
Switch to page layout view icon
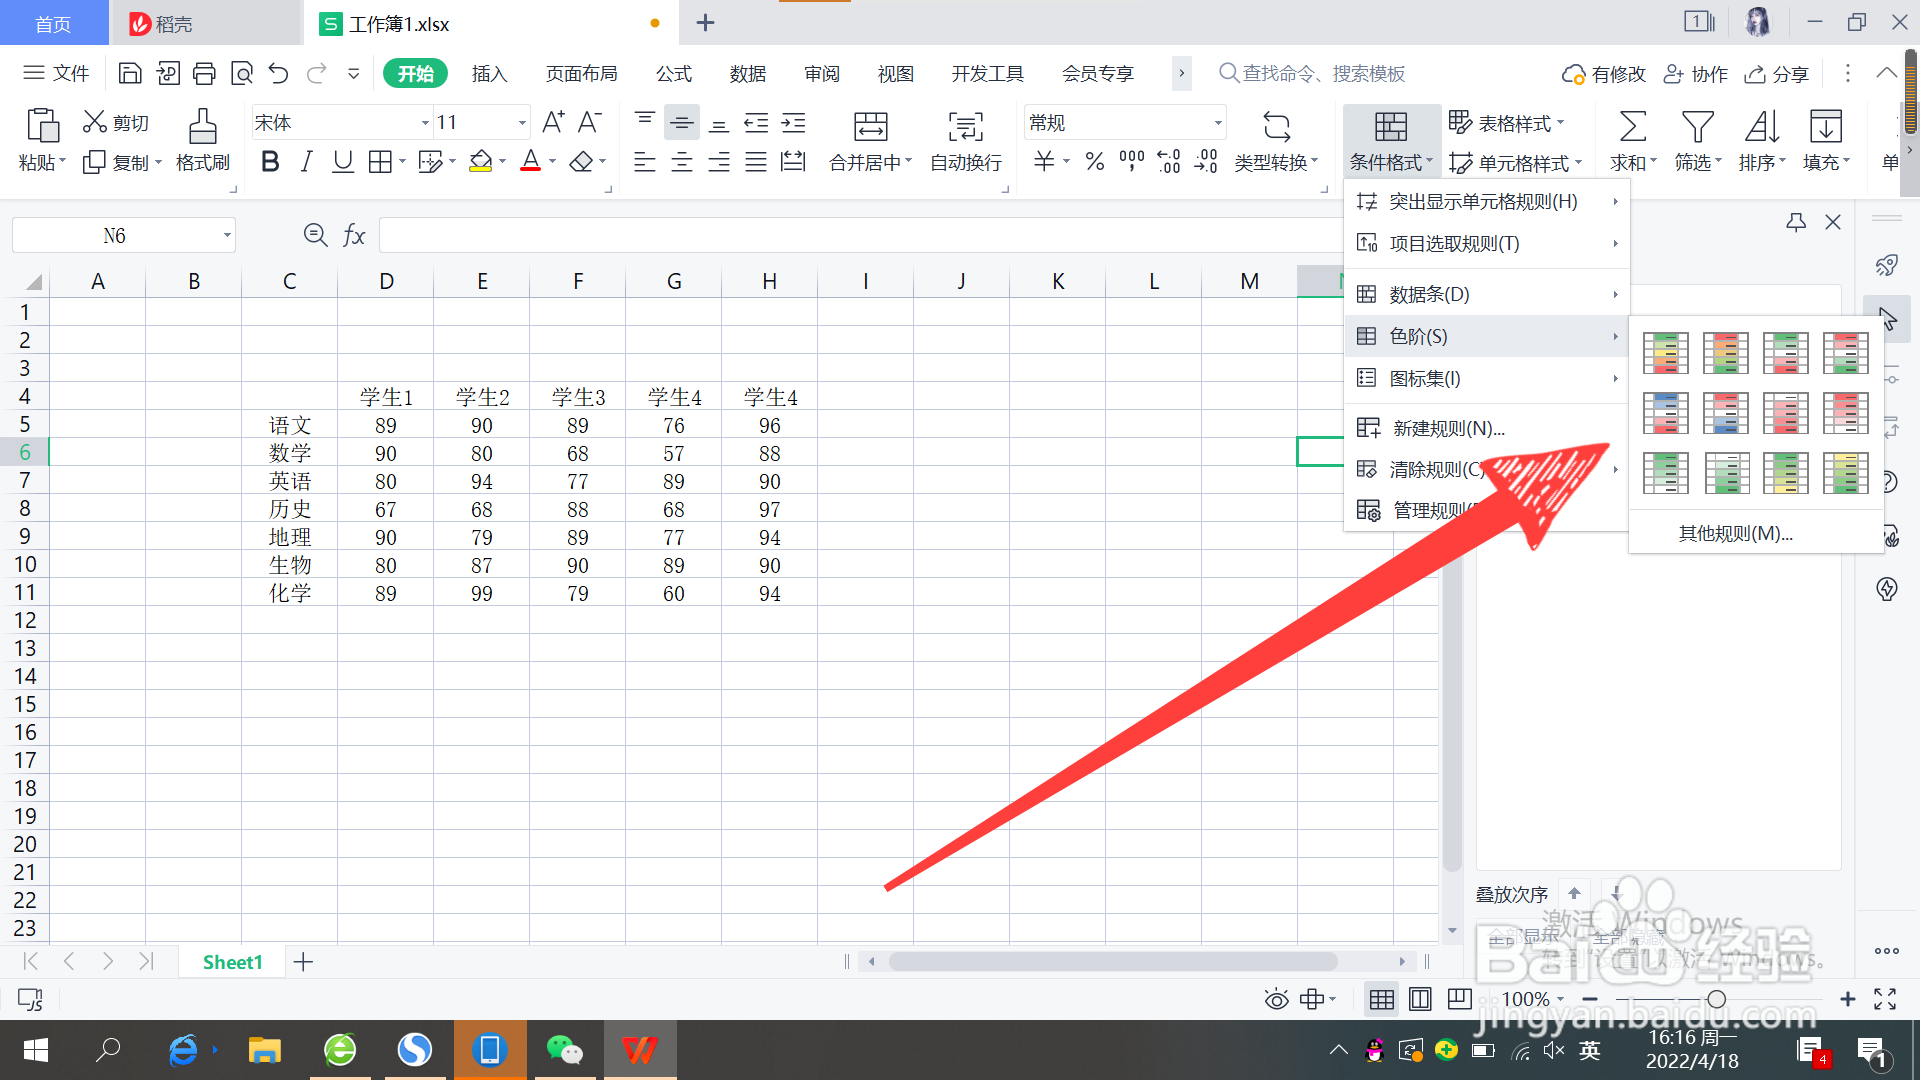coord(1420,999)
